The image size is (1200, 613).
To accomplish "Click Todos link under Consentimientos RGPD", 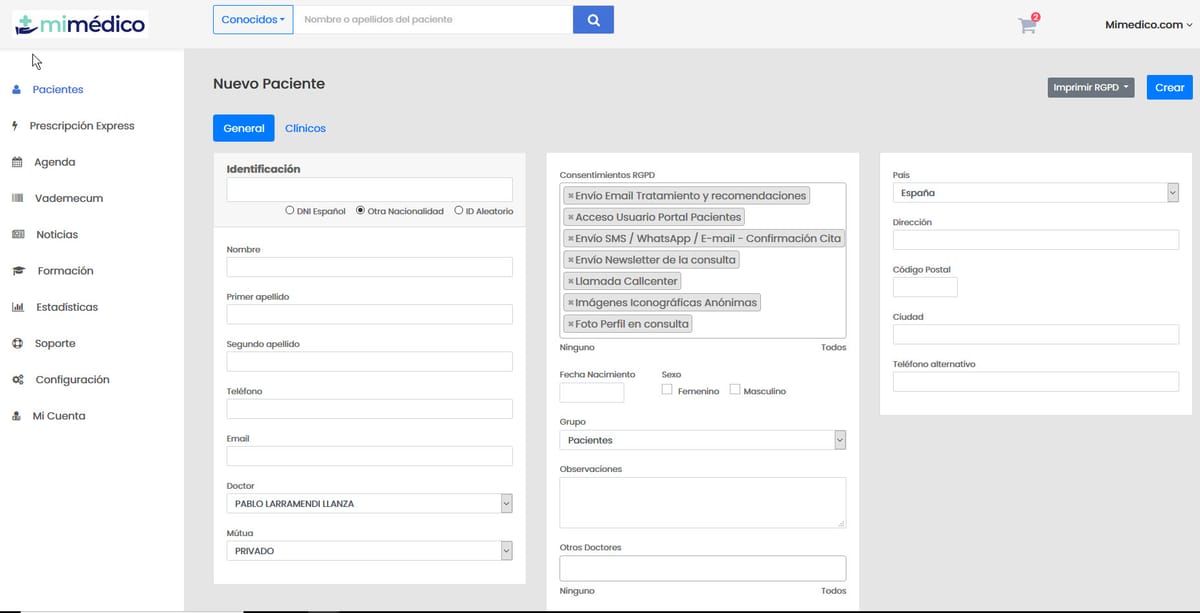I will [833, 348].
